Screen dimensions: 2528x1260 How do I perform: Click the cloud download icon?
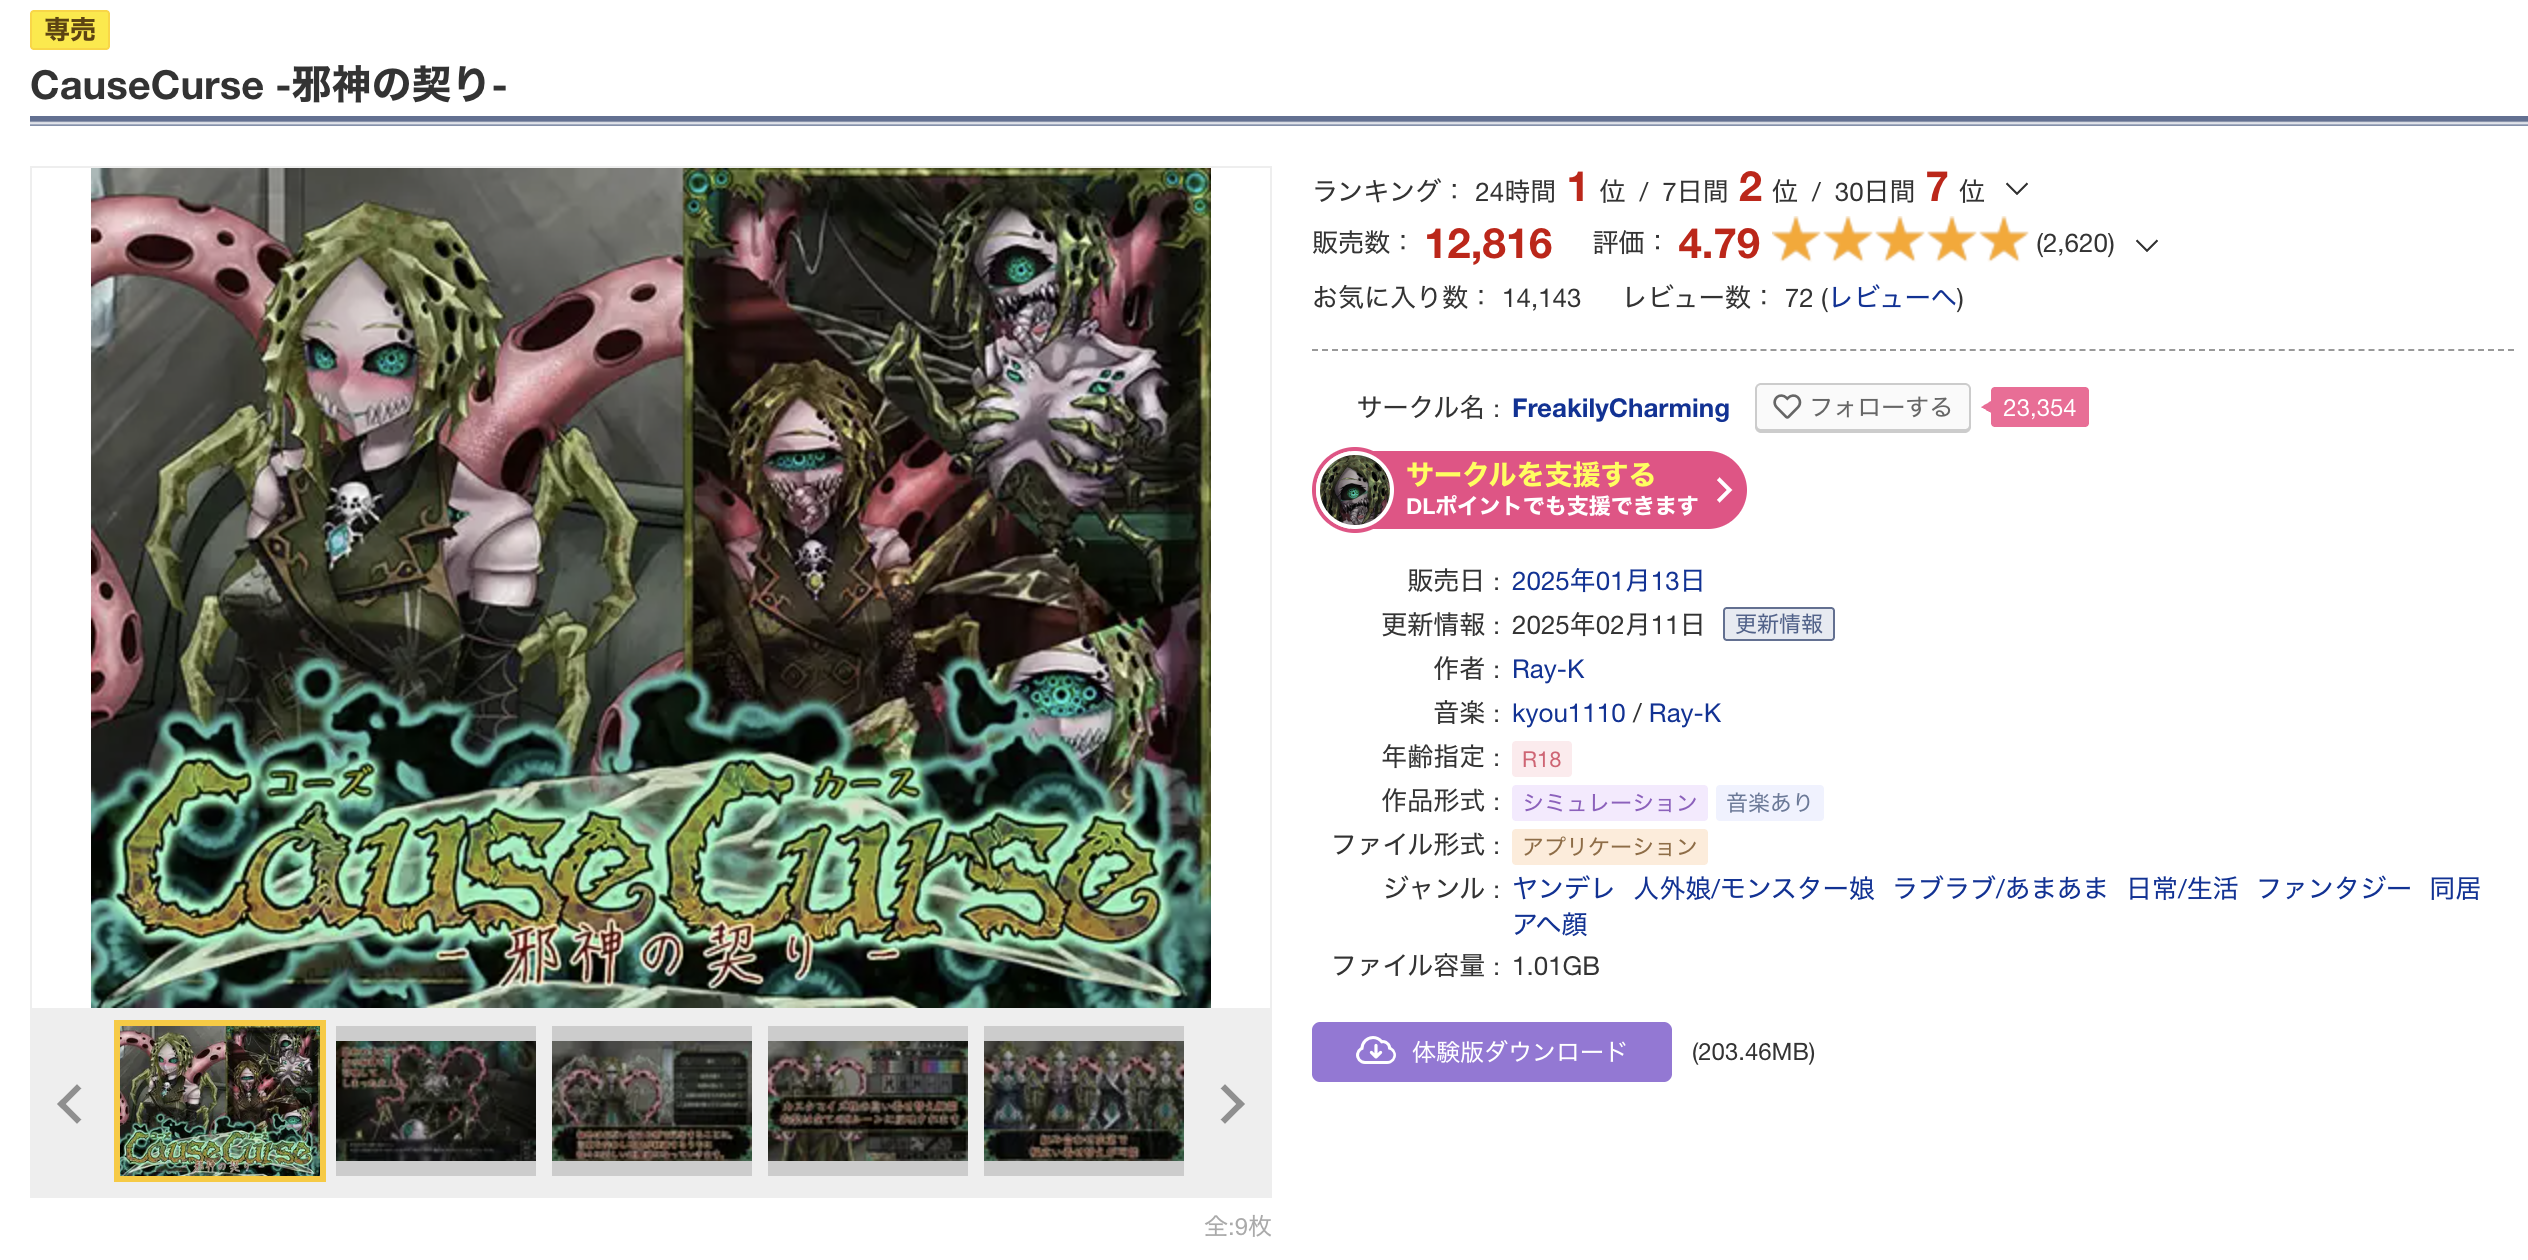1376,1051
